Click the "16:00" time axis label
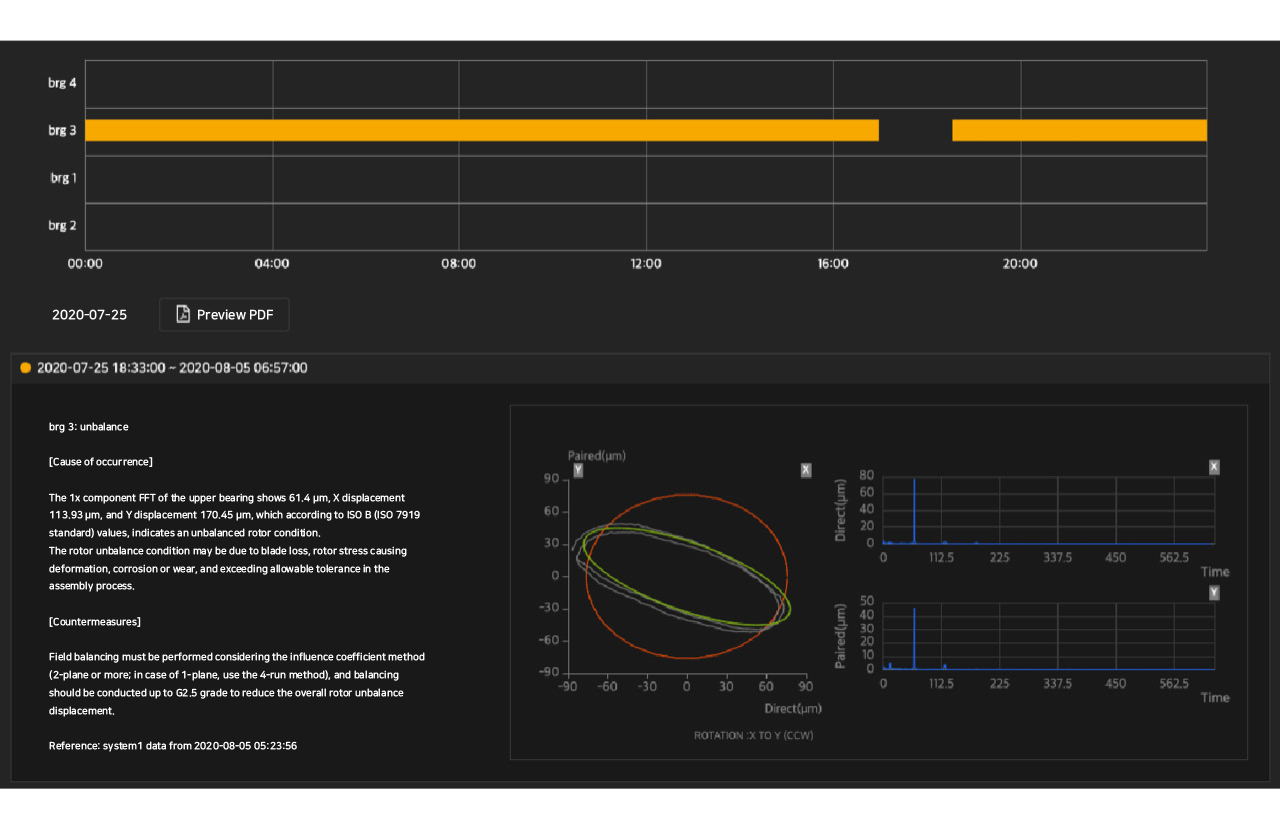 pyautogui.click(x=833, y=264)
